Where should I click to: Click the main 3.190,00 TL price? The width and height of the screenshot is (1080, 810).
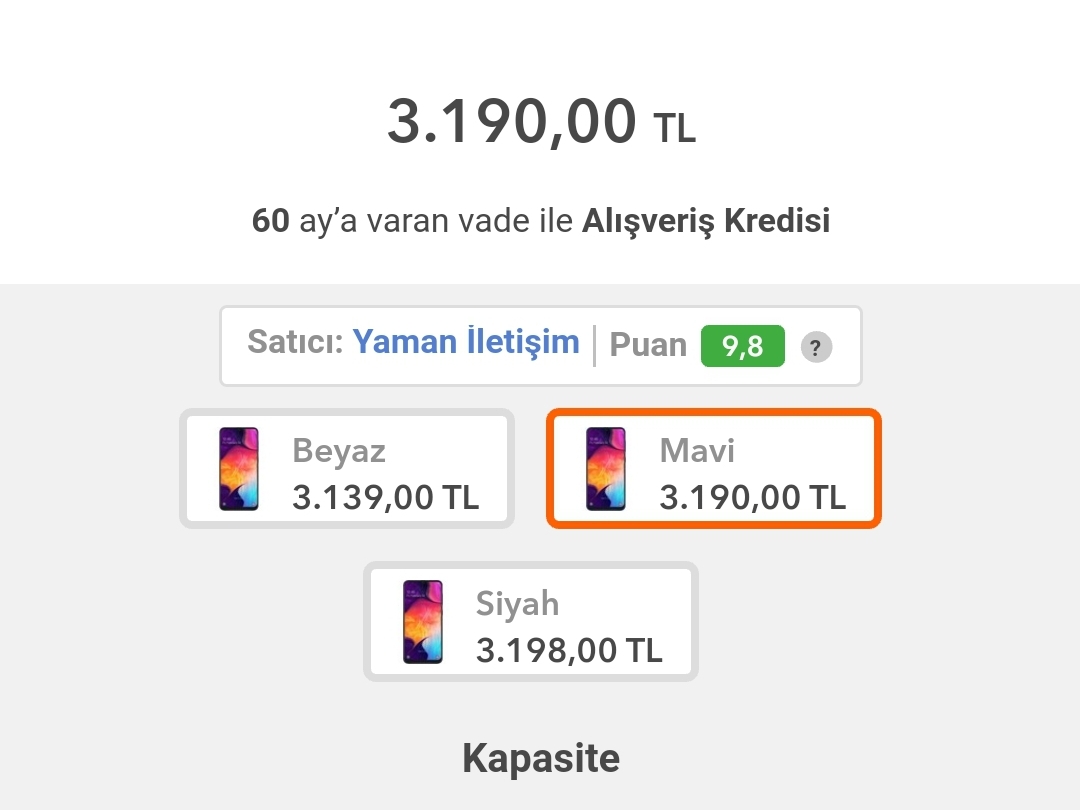tap(541, 121)
